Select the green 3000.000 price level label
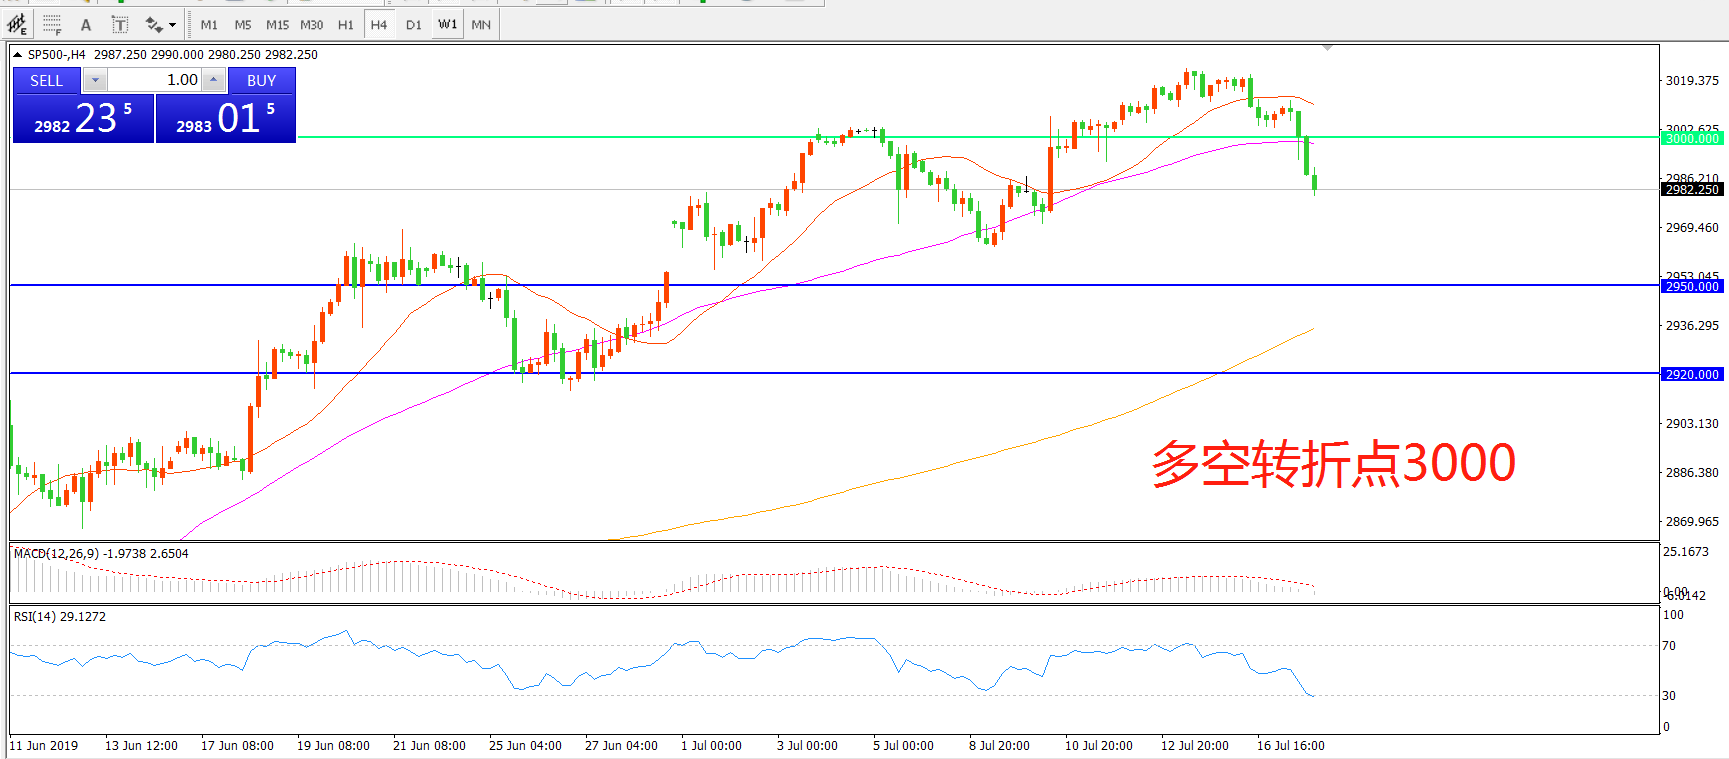This screenshot has height=759, width=1729. 1692,139
